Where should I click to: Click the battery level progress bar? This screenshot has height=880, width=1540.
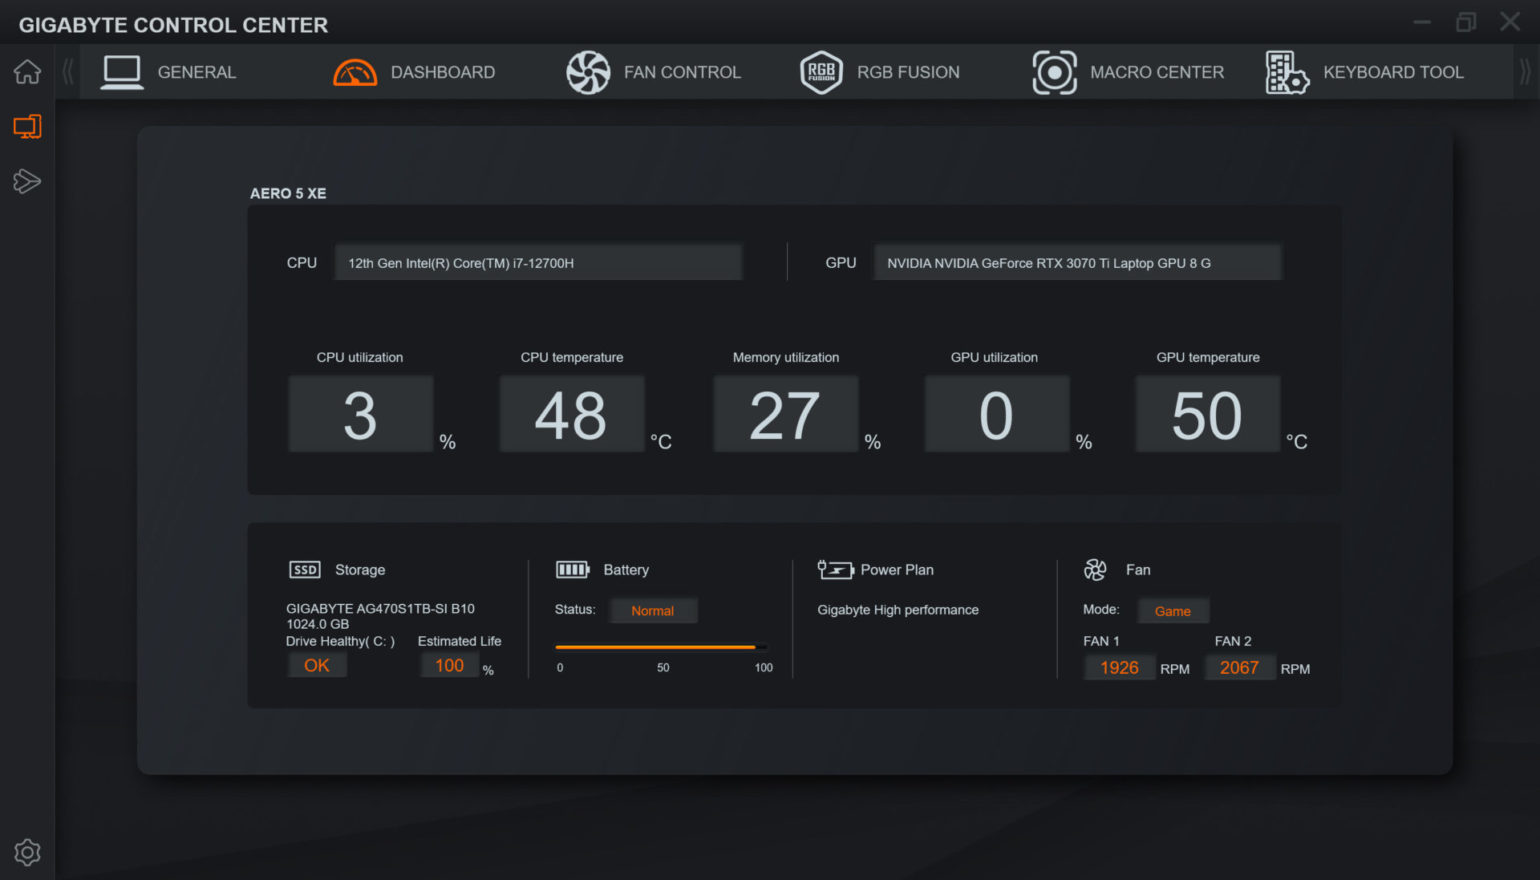click(661, 647)
